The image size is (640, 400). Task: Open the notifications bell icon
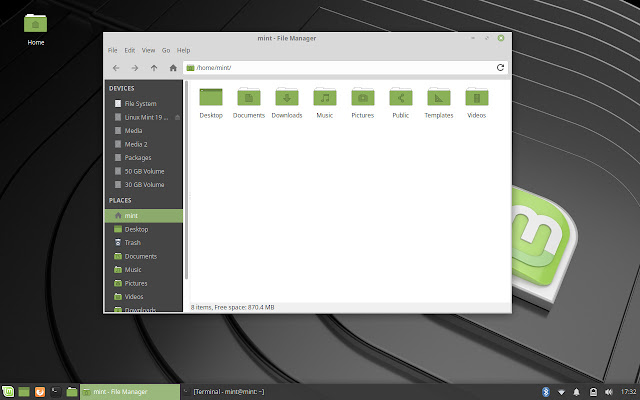point(576,392)
